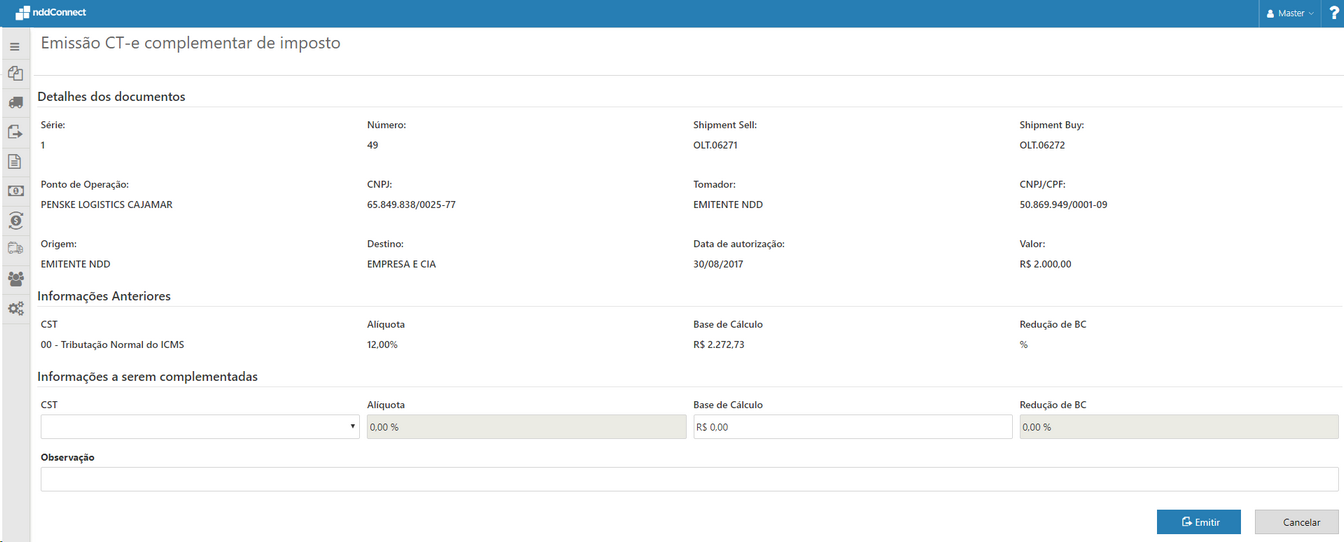
Task: Select the CNPJ value 65.849.838/0025-77
Action: (412, 204)
